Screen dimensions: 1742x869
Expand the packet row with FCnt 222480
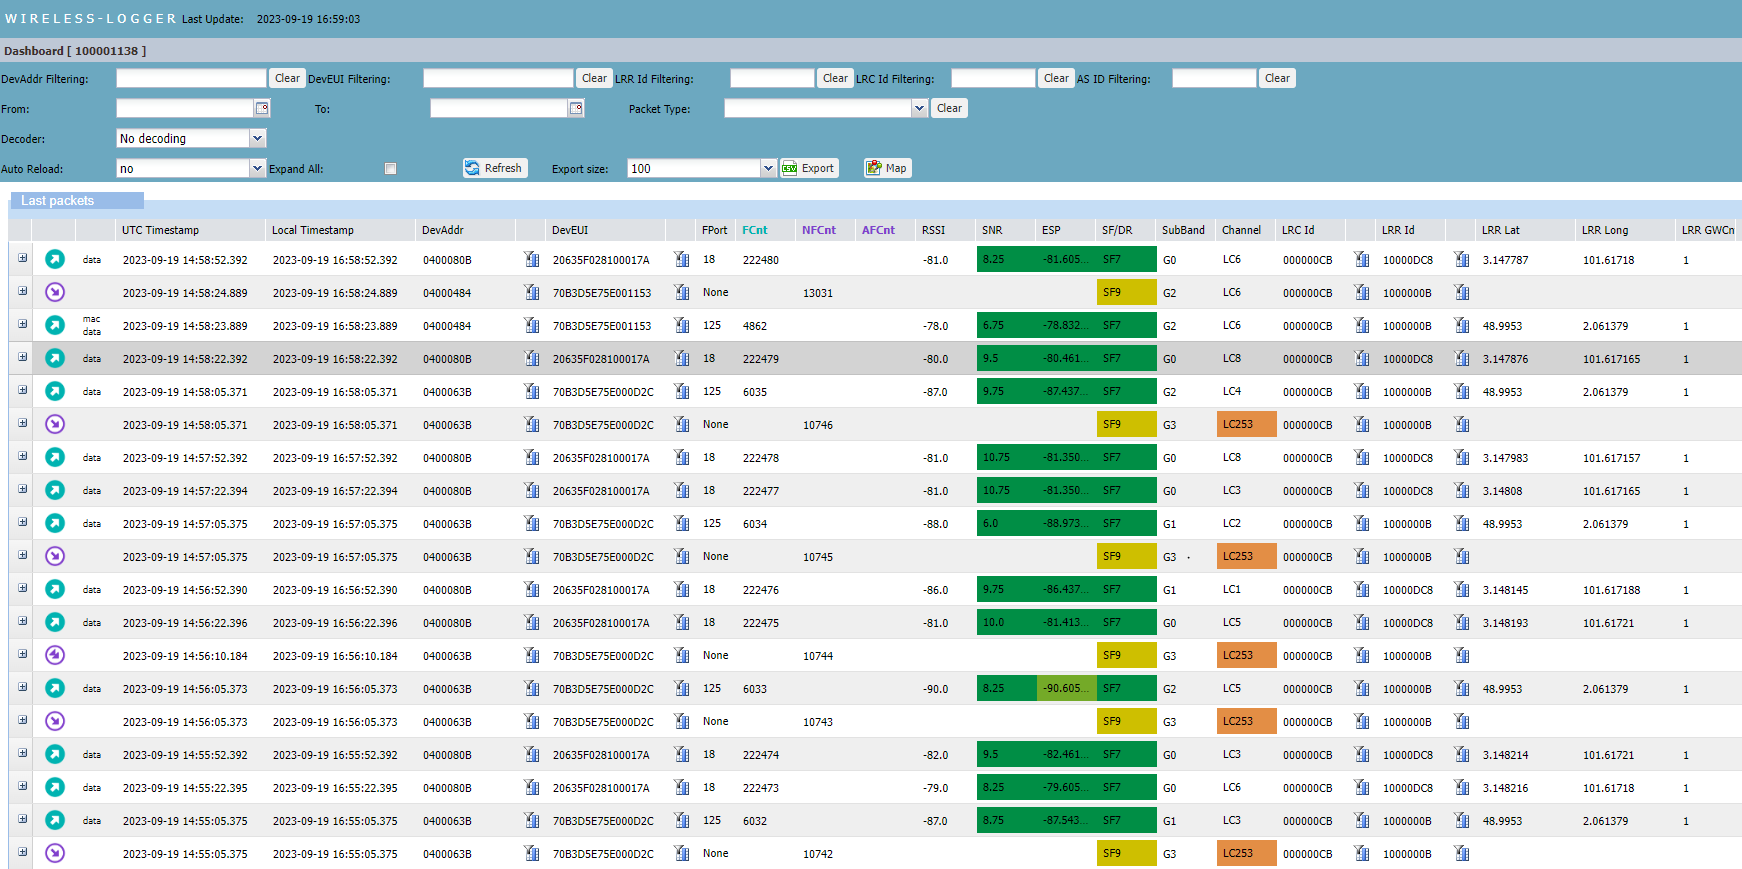click(22, 259)
